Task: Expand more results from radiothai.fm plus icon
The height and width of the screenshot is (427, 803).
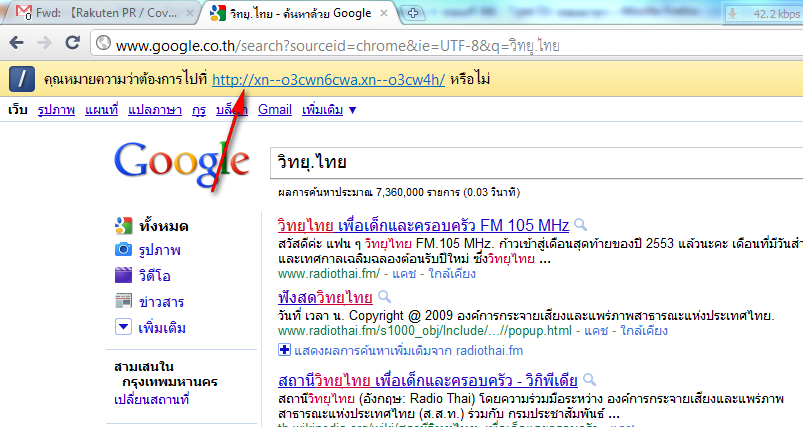Action: click(x=284, y=350)
